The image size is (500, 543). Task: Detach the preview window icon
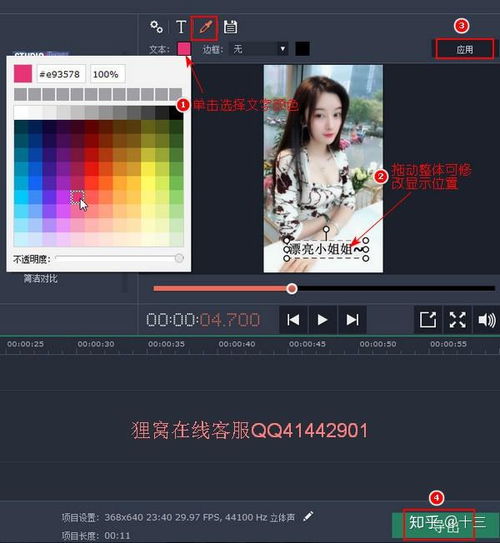tap(428, 320)
